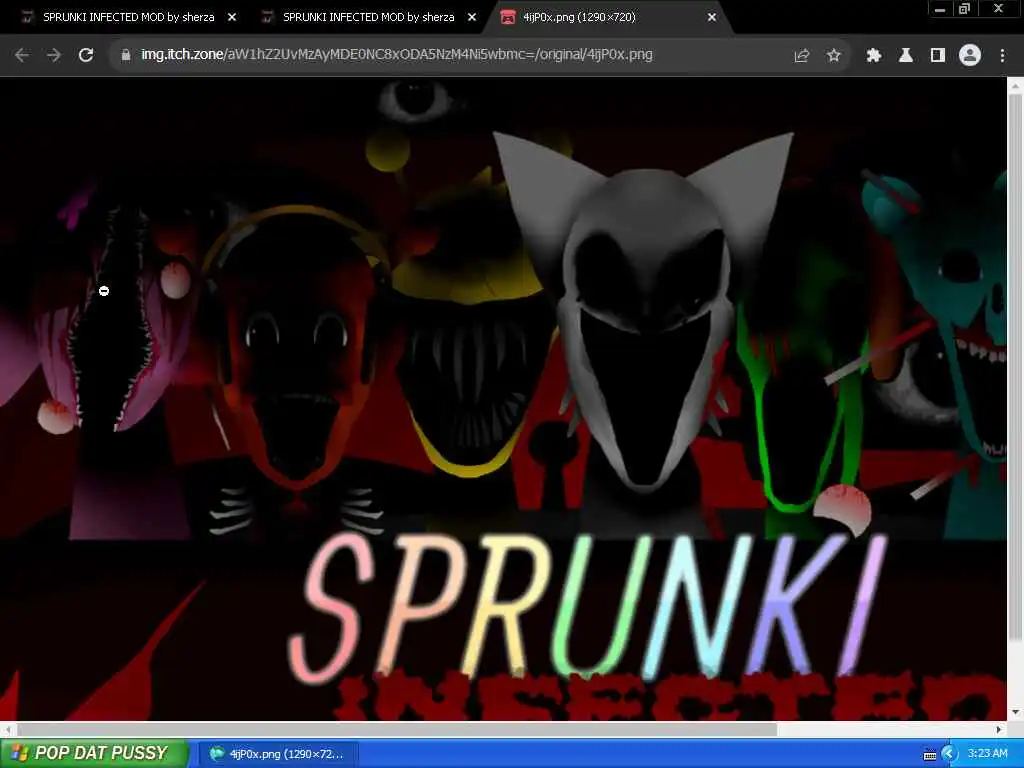The height and width of the screenshot is (768, 1024).
Task: Click 4ijP0x.png taskbar window button
Action: point(278,754)
